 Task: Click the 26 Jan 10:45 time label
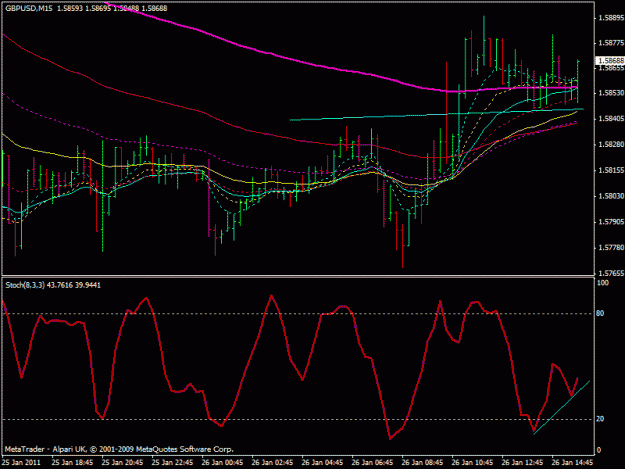pyautogui.click(x=472, y=463)
